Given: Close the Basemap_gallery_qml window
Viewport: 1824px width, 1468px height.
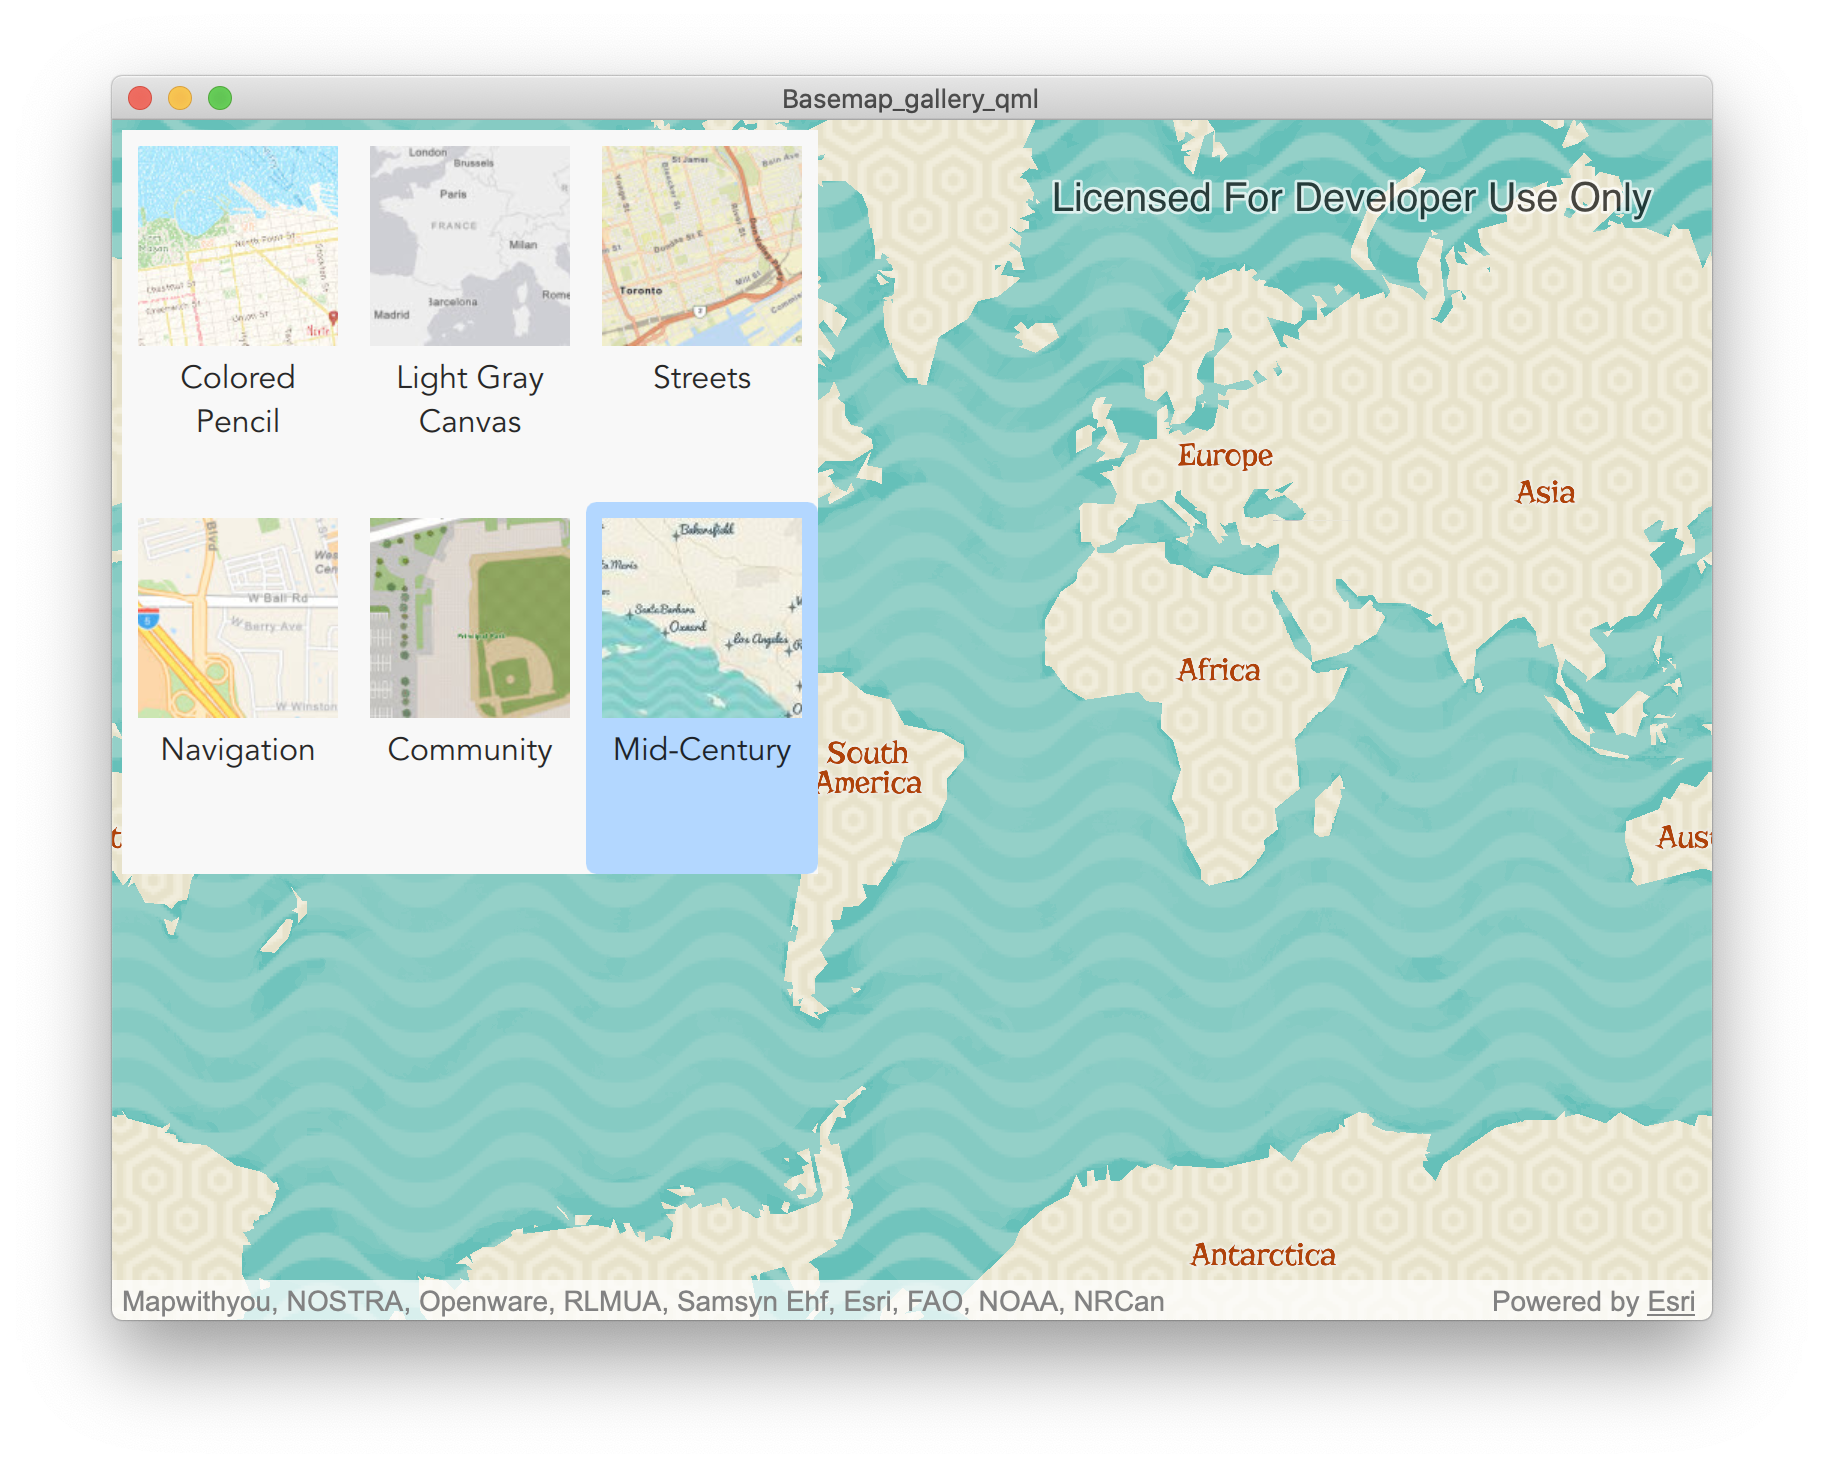Looking at the screenshot, I should click(140, 98).
